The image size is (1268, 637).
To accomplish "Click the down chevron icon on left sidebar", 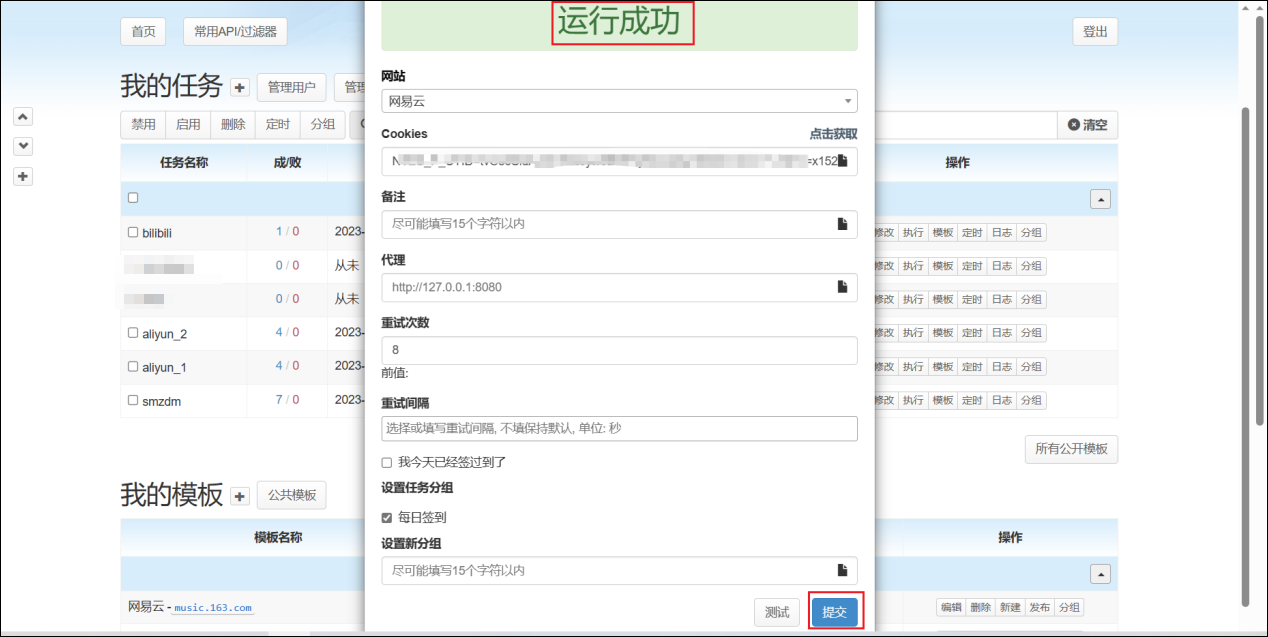I will [24, 146].
